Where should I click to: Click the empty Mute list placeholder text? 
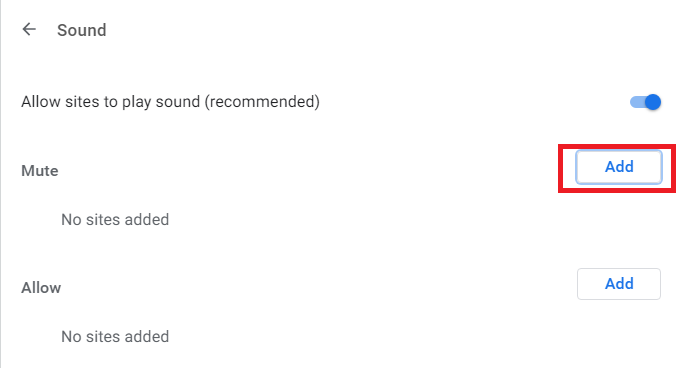115,219
